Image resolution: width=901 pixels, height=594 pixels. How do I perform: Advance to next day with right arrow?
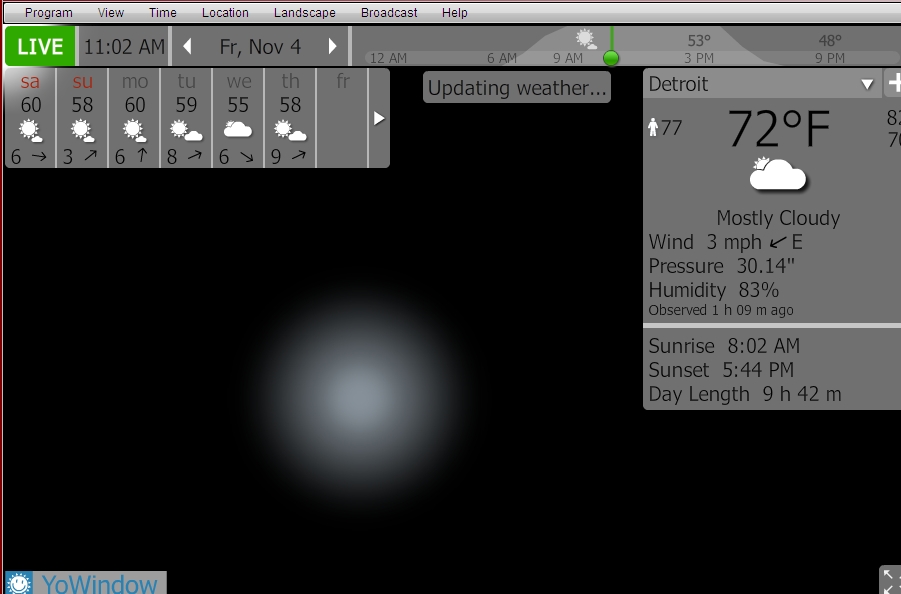333,47
